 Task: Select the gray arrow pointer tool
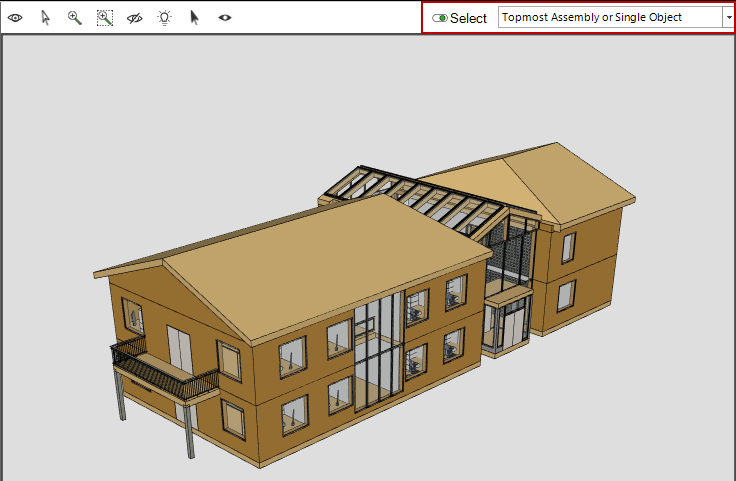pyautogui.click(x=46, y=18)
